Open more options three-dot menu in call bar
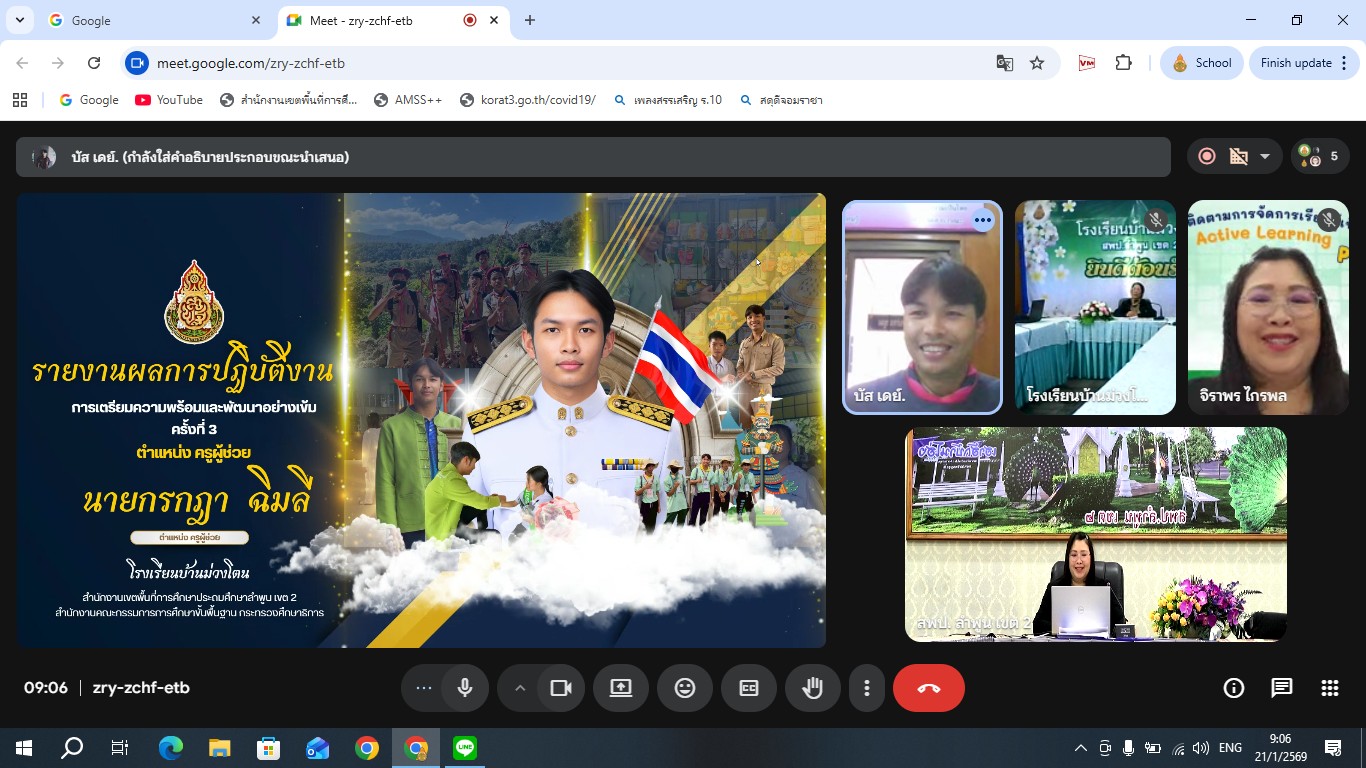 pyautogui.click(x=867, y=688)
